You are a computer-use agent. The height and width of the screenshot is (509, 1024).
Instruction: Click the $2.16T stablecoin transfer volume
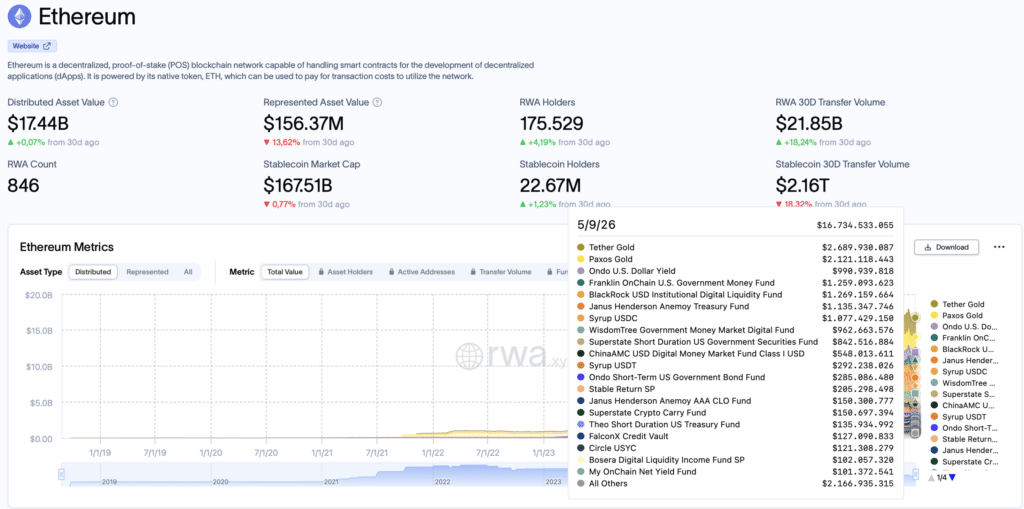click(803, 186)
